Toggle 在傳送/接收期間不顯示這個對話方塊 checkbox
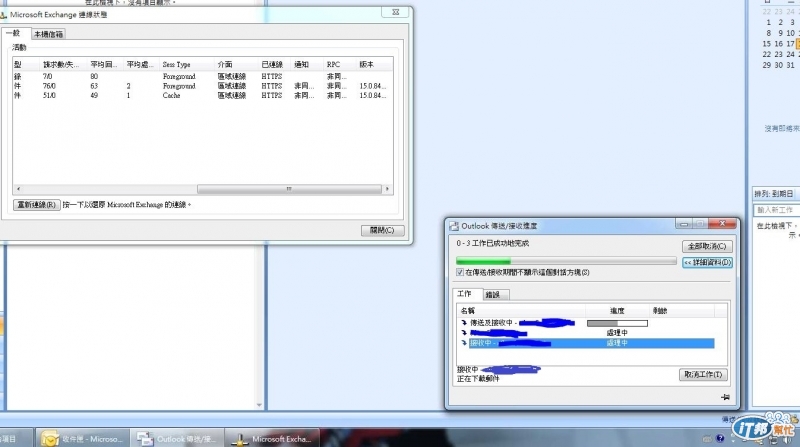 460,272
